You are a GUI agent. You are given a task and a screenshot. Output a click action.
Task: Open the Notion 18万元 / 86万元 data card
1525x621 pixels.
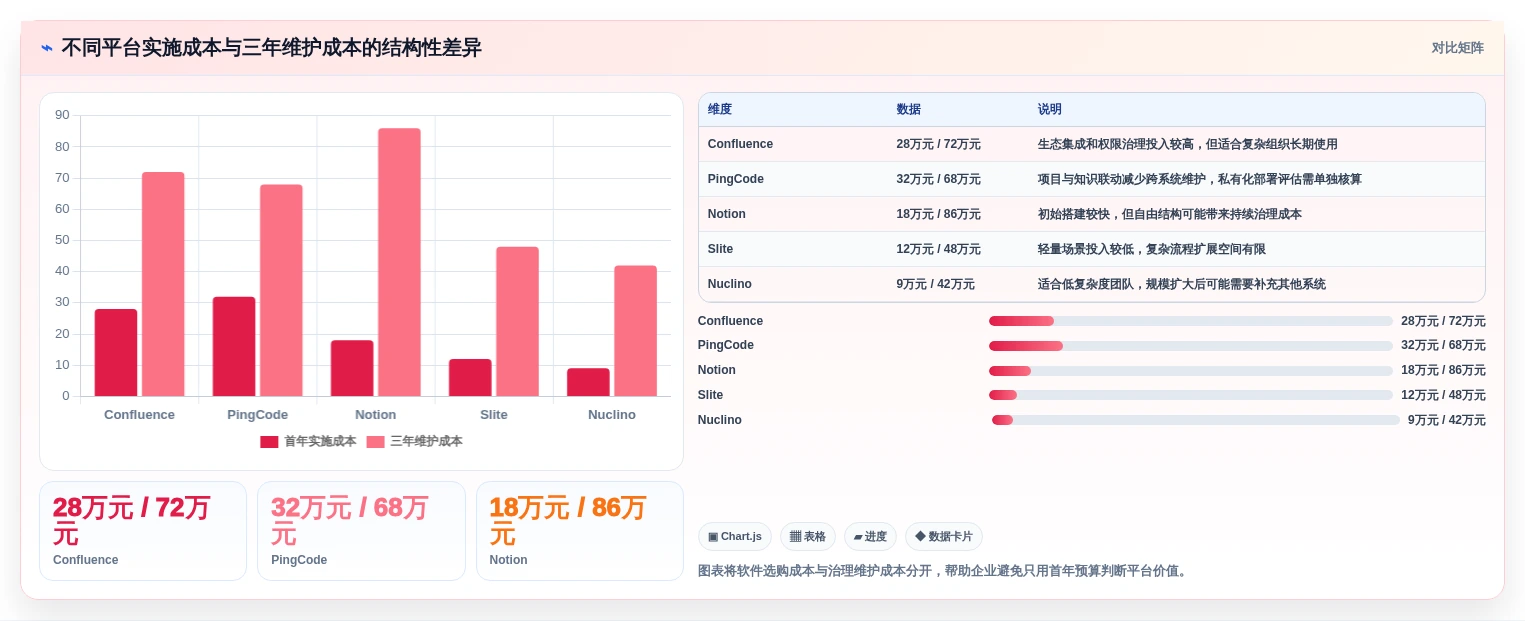580,531
